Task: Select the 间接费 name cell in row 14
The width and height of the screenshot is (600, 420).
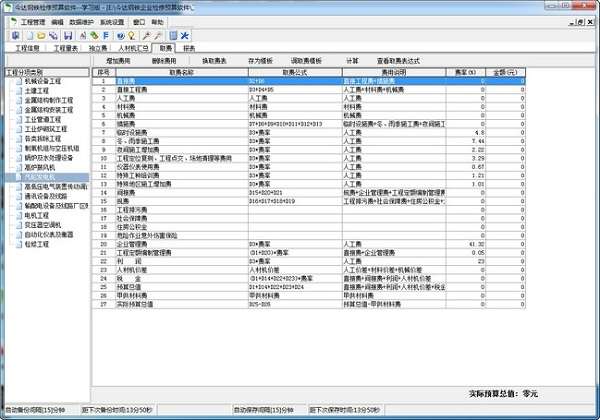Action: click(182, 192)
